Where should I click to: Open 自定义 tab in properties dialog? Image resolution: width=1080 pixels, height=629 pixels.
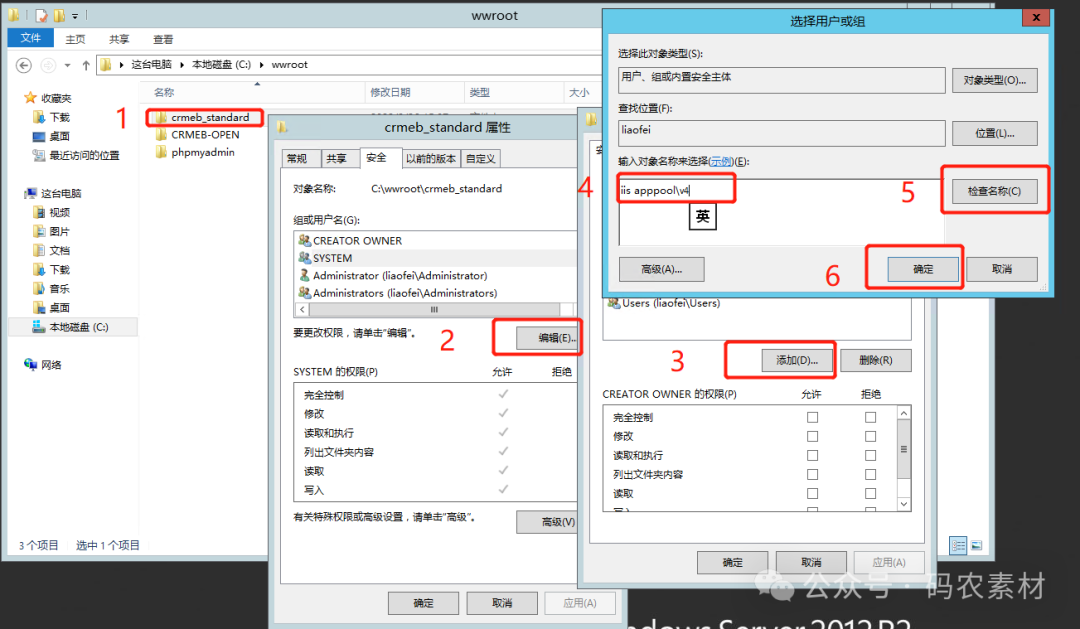[480, 158]
